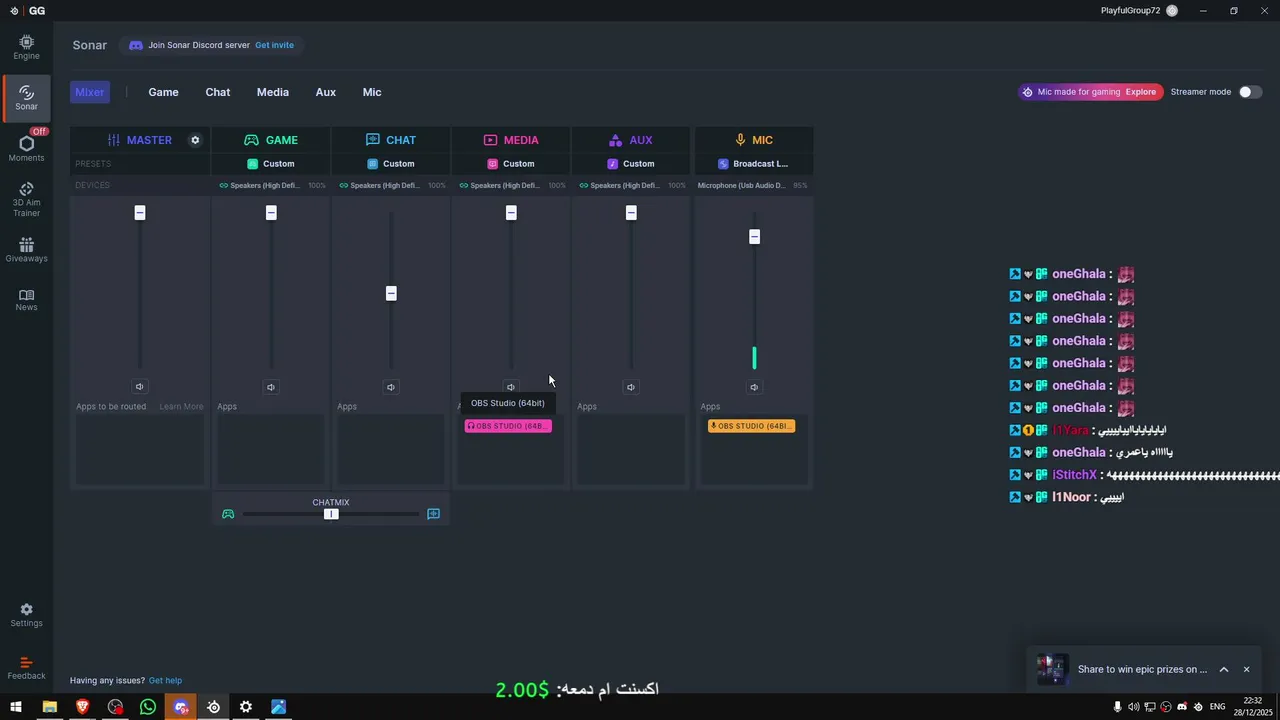
Task: Click the Get invite link
Action: [x=274, y=45]
